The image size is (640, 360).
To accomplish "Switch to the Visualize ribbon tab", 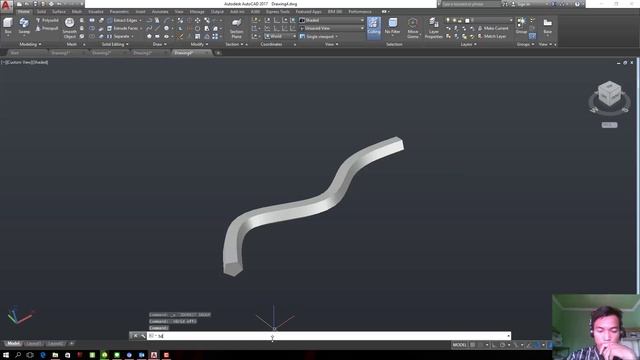I will pos(96,12).
